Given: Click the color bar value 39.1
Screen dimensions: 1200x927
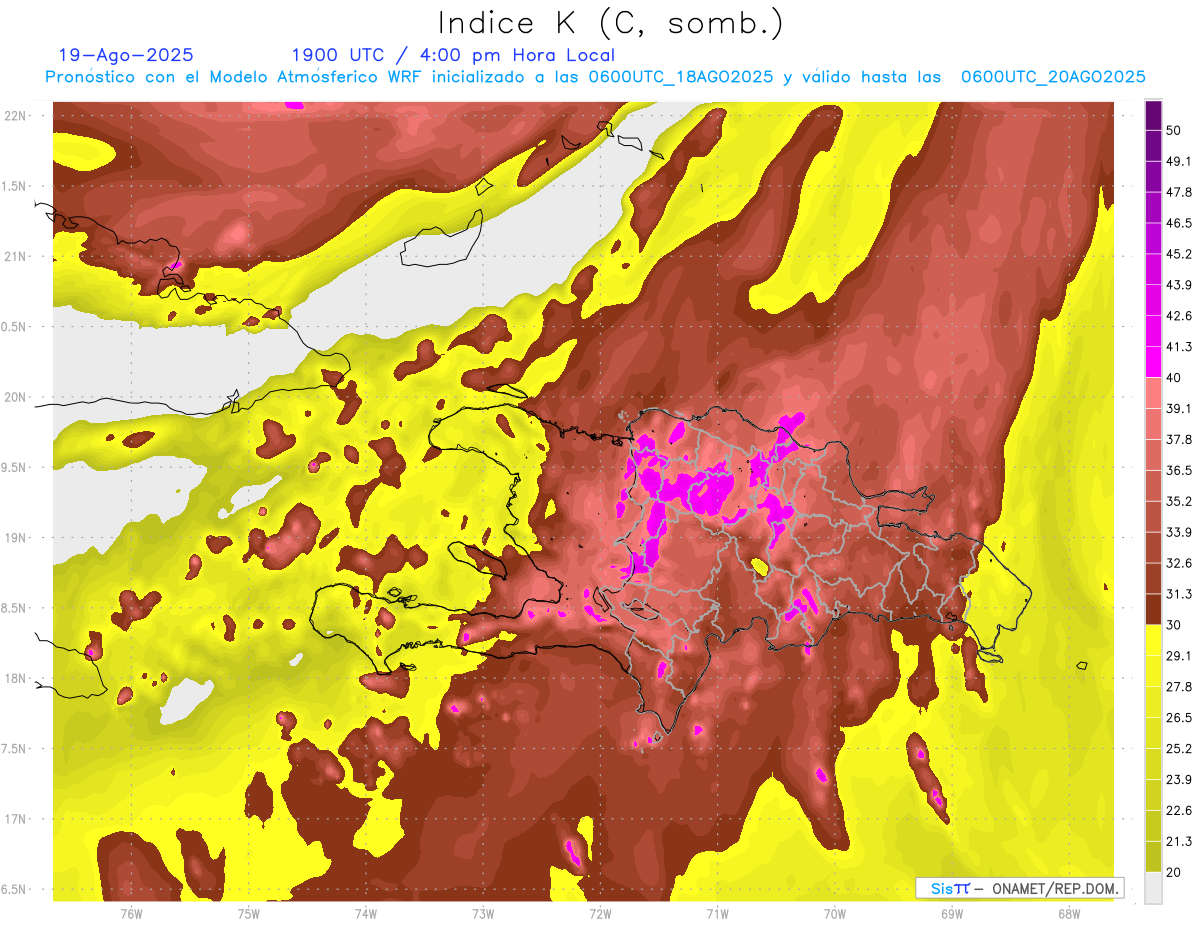Looking at the screenshot, I should point(1179,409).
